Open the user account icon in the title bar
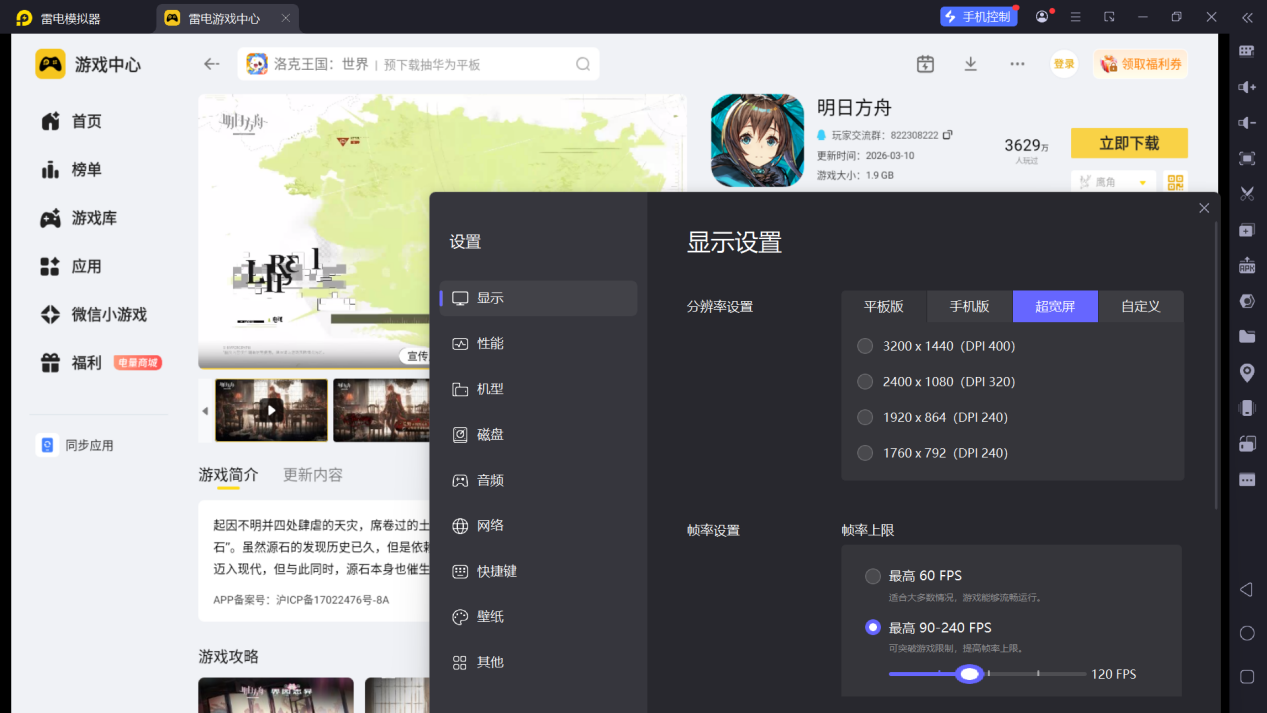Viewport: 1267px width, 713px height. click(1043, 17)
